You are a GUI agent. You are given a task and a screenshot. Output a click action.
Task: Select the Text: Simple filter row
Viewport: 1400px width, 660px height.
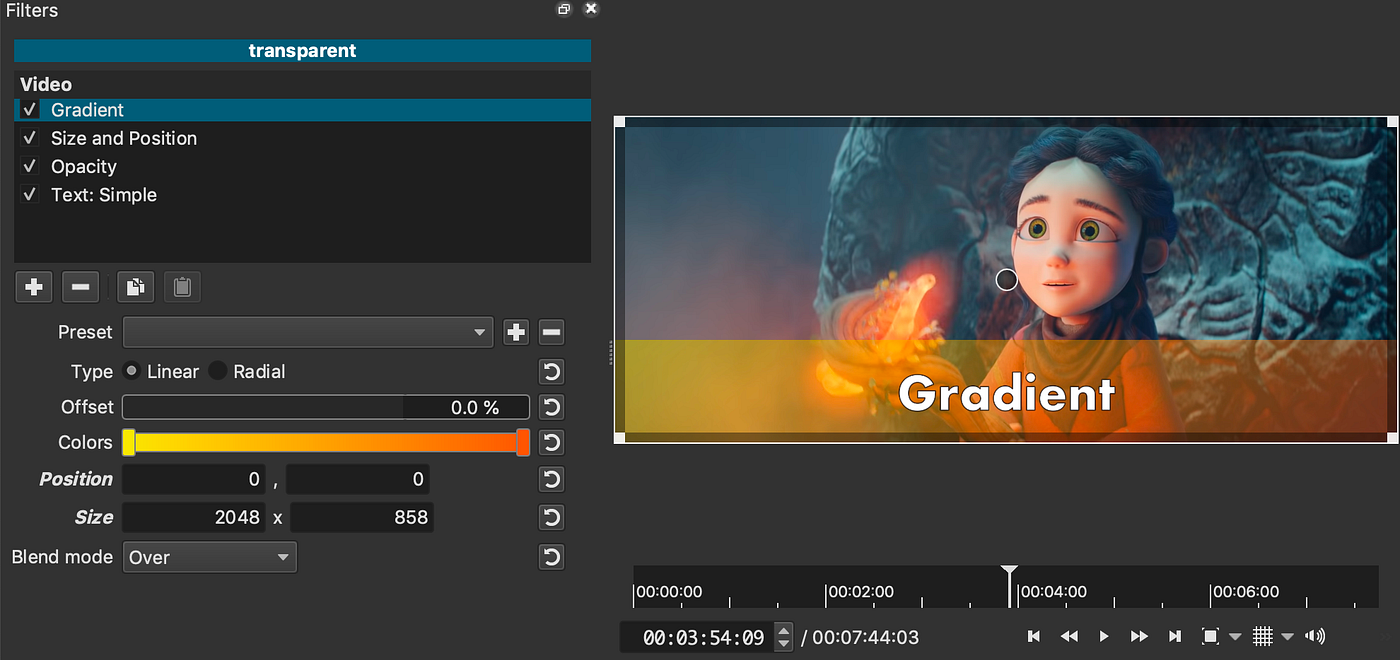(x=302, y=194)
